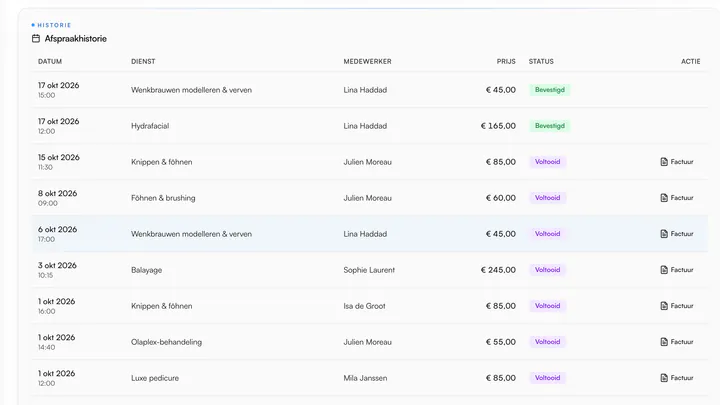Click the HISTORIE section label
The width and height of the screenshot is (720, 405).
pos(54,25)
